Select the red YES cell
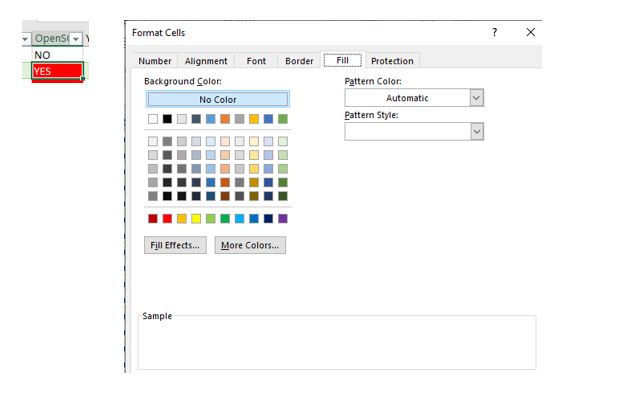Image resolution: width=634 pixels, height=404 pixels. tap(56, 71)
